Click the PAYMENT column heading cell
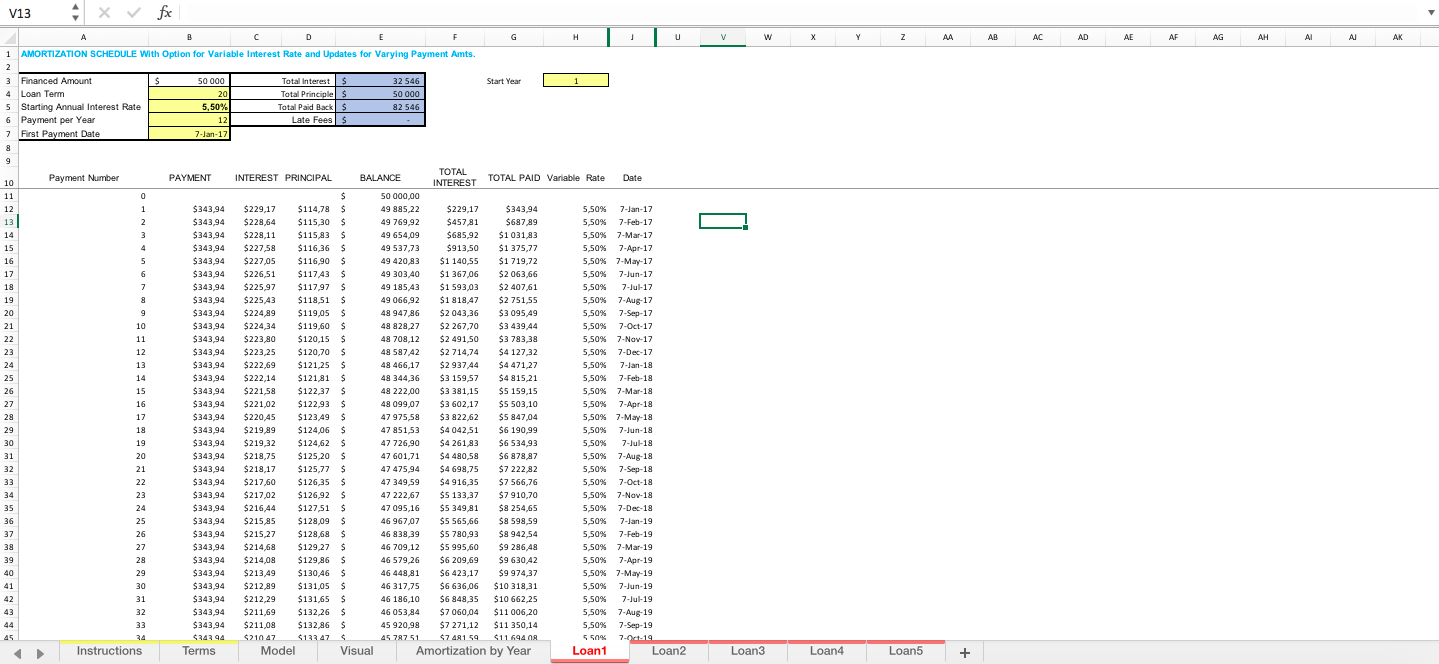This screenshot has width=1439, height=664. tap(190, 178)
